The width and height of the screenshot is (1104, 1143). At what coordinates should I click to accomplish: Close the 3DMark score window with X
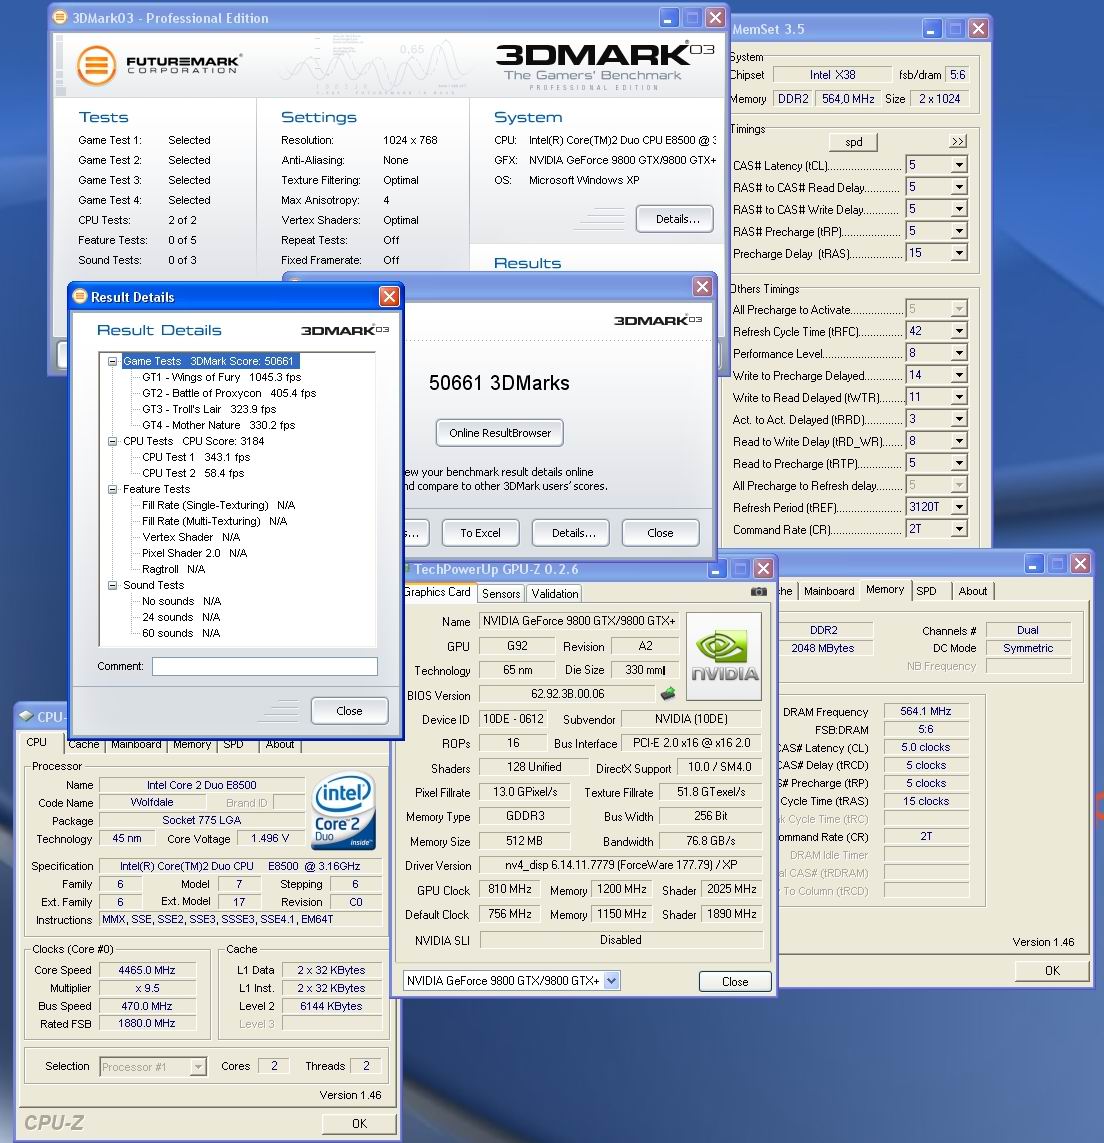[702, 286]
